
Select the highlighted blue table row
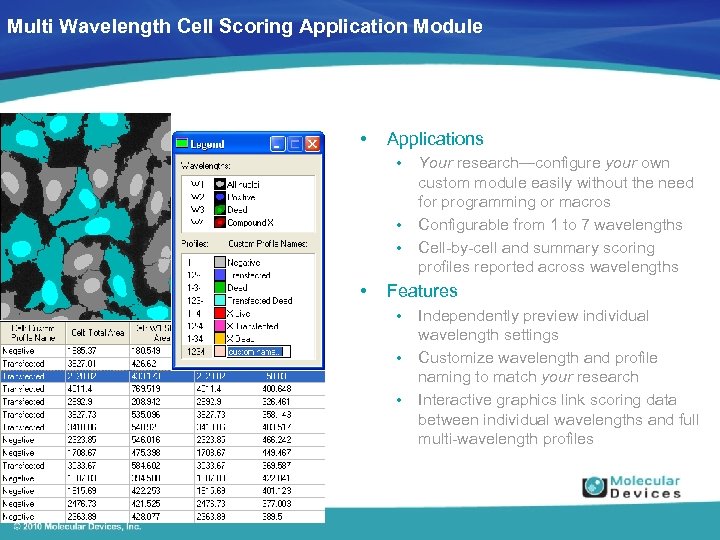point(163,376)
